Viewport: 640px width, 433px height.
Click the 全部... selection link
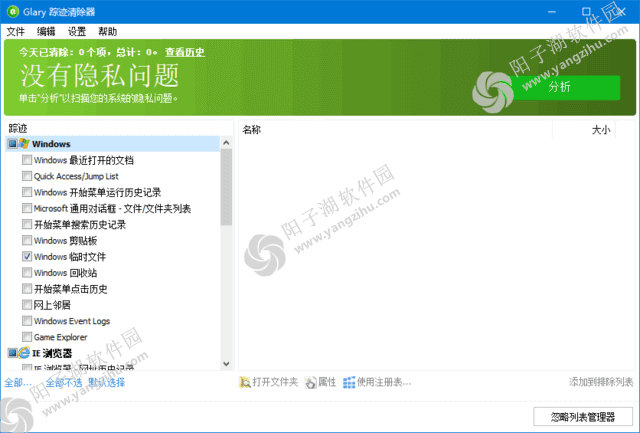point(18,383)
